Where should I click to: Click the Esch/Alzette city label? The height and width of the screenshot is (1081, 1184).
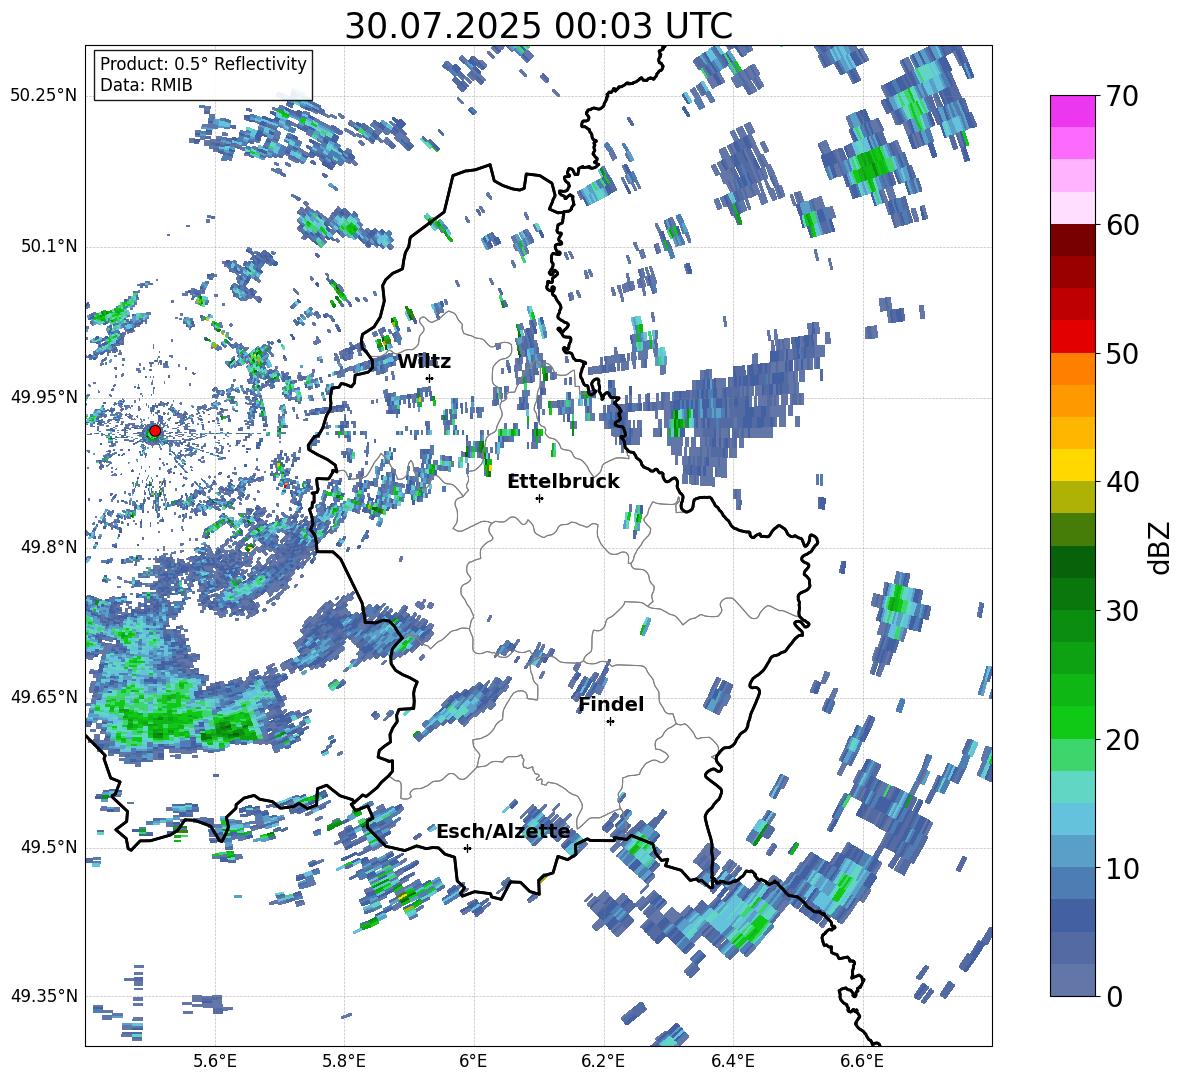[x=503, y=832]
